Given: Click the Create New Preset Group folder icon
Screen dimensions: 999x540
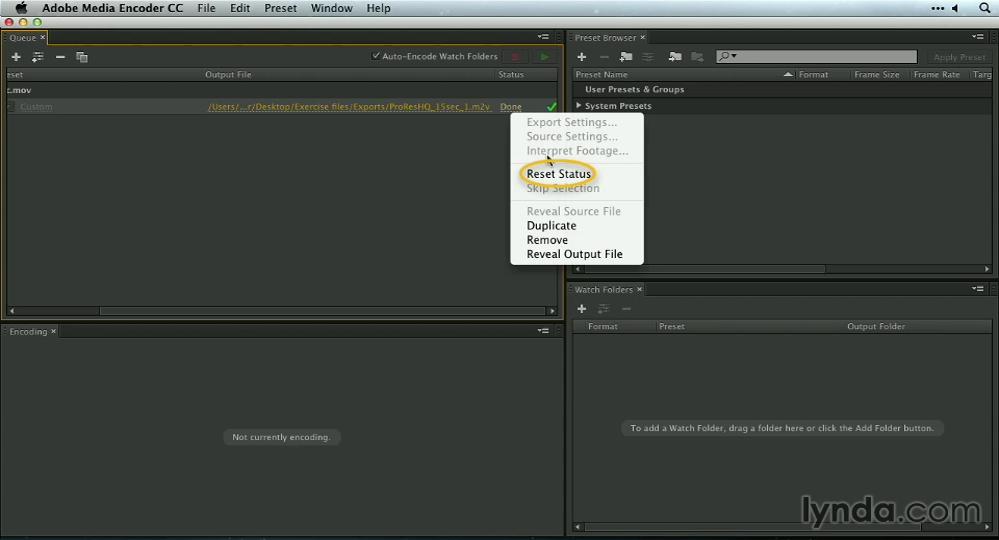Looking at the screenshot, I should tap(625, 57).
